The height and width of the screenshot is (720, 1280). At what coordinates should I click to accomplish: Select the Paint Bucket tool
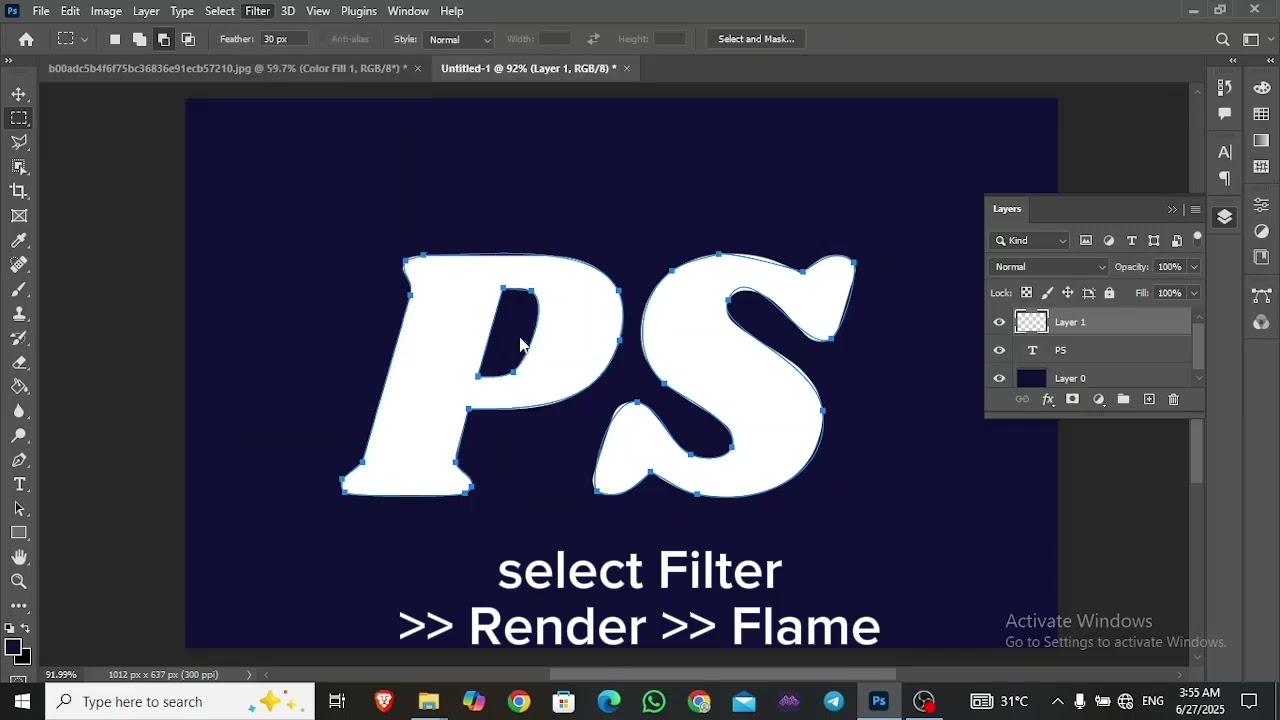pyautogui.click(x=19, y=387)
